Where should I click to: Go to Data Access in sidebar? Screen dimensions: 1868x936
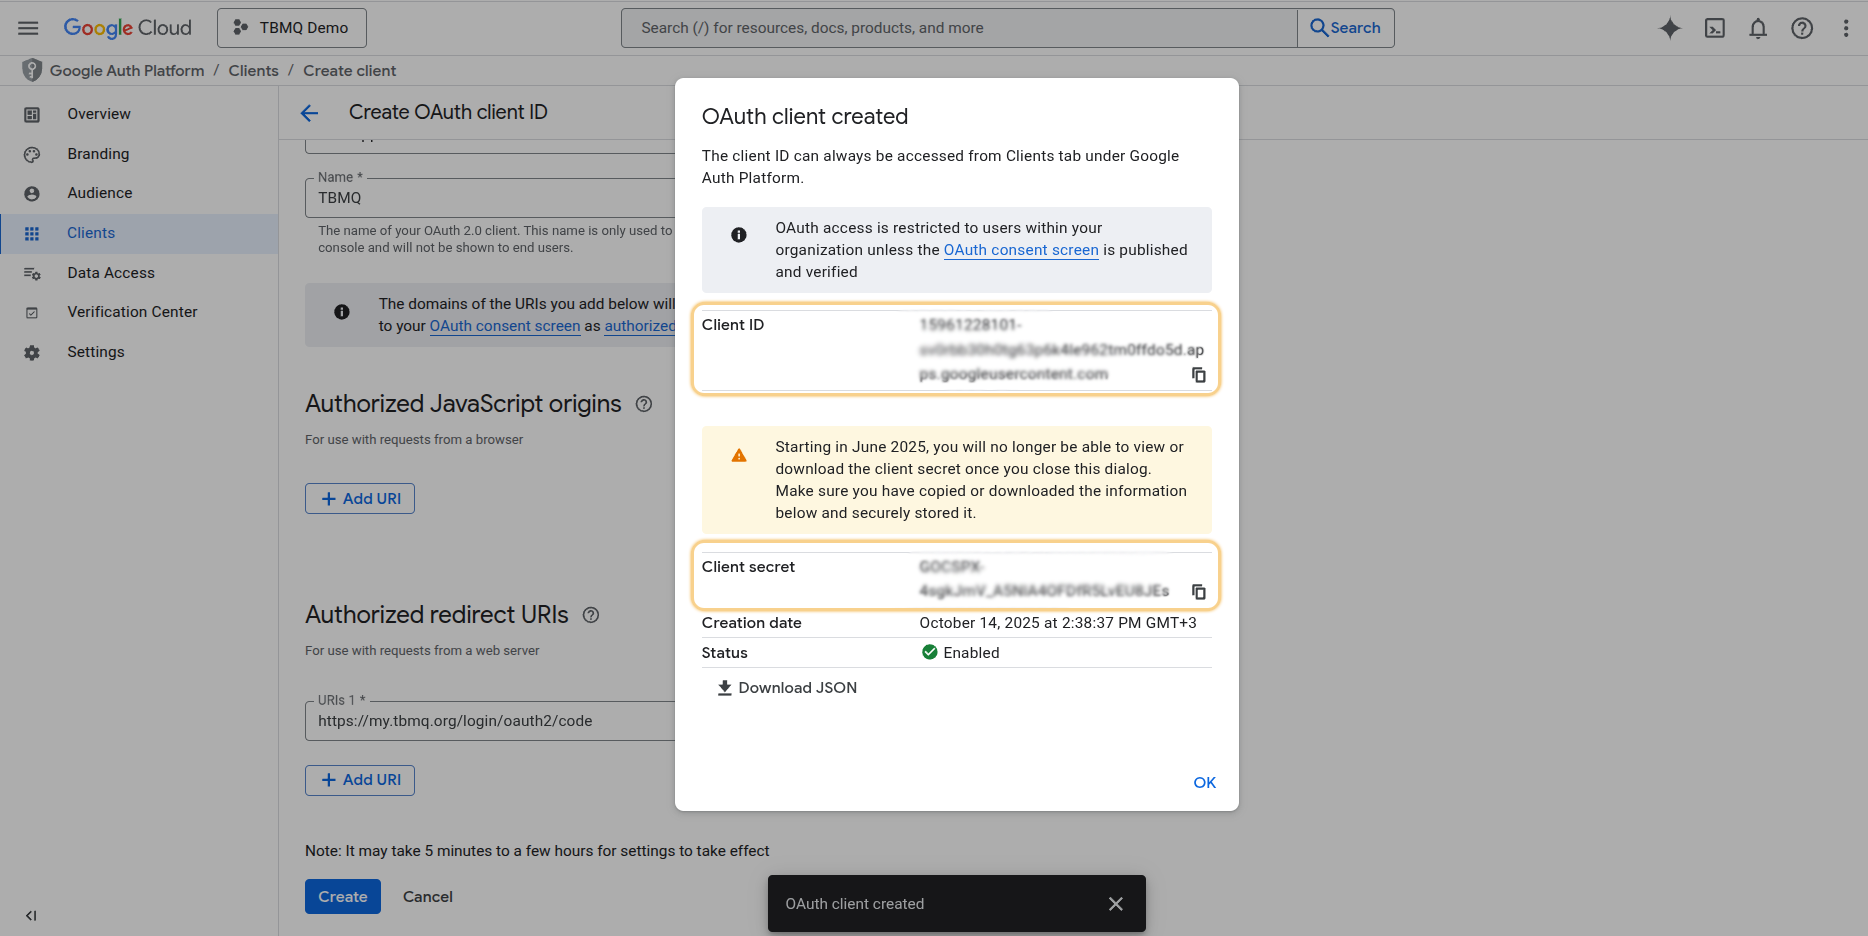click(x=111, y=273)
